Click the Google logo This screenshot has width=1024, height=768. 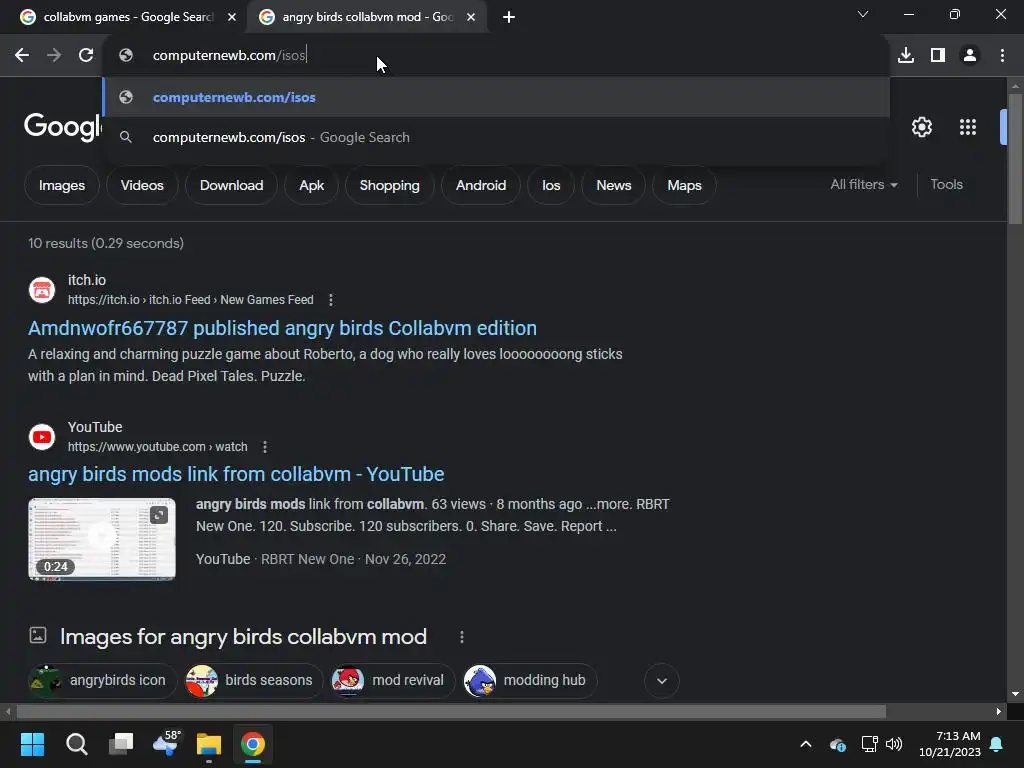pyautogui.click(x=62, y=126)
